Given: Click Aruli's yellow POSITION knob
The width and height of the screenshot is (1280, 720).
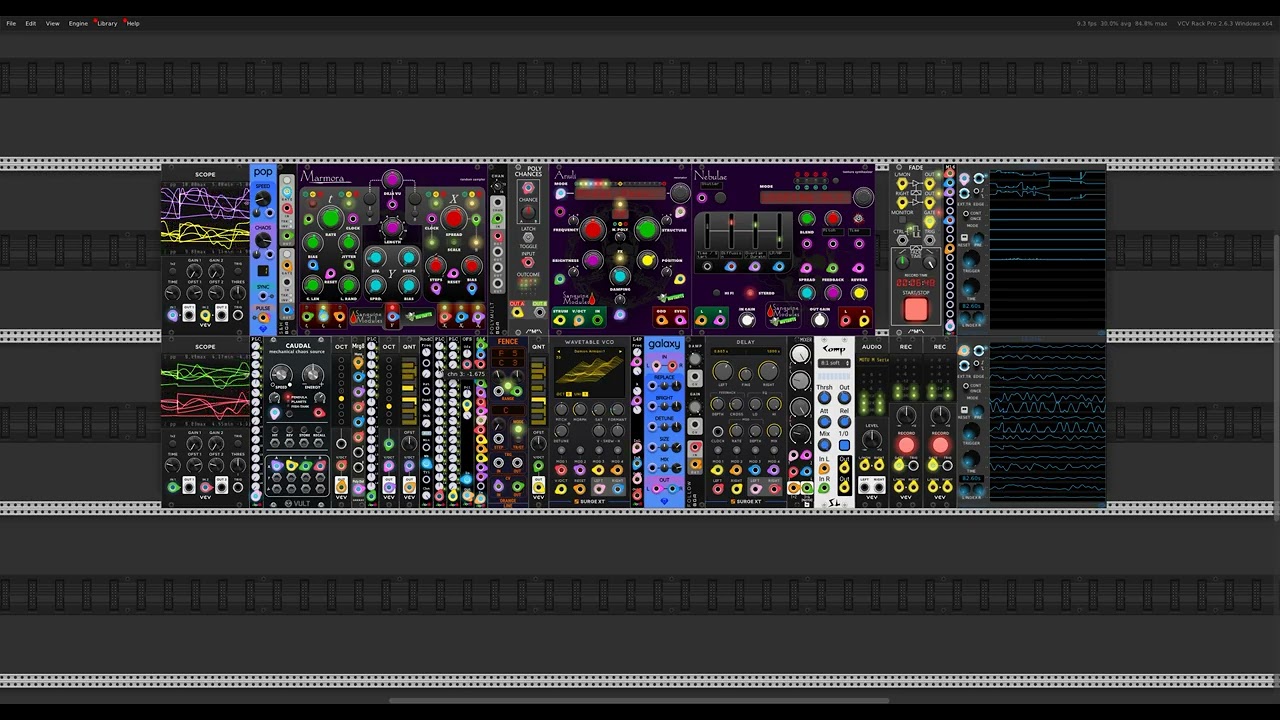Looking at the screenshot, I should pos(647,260).
